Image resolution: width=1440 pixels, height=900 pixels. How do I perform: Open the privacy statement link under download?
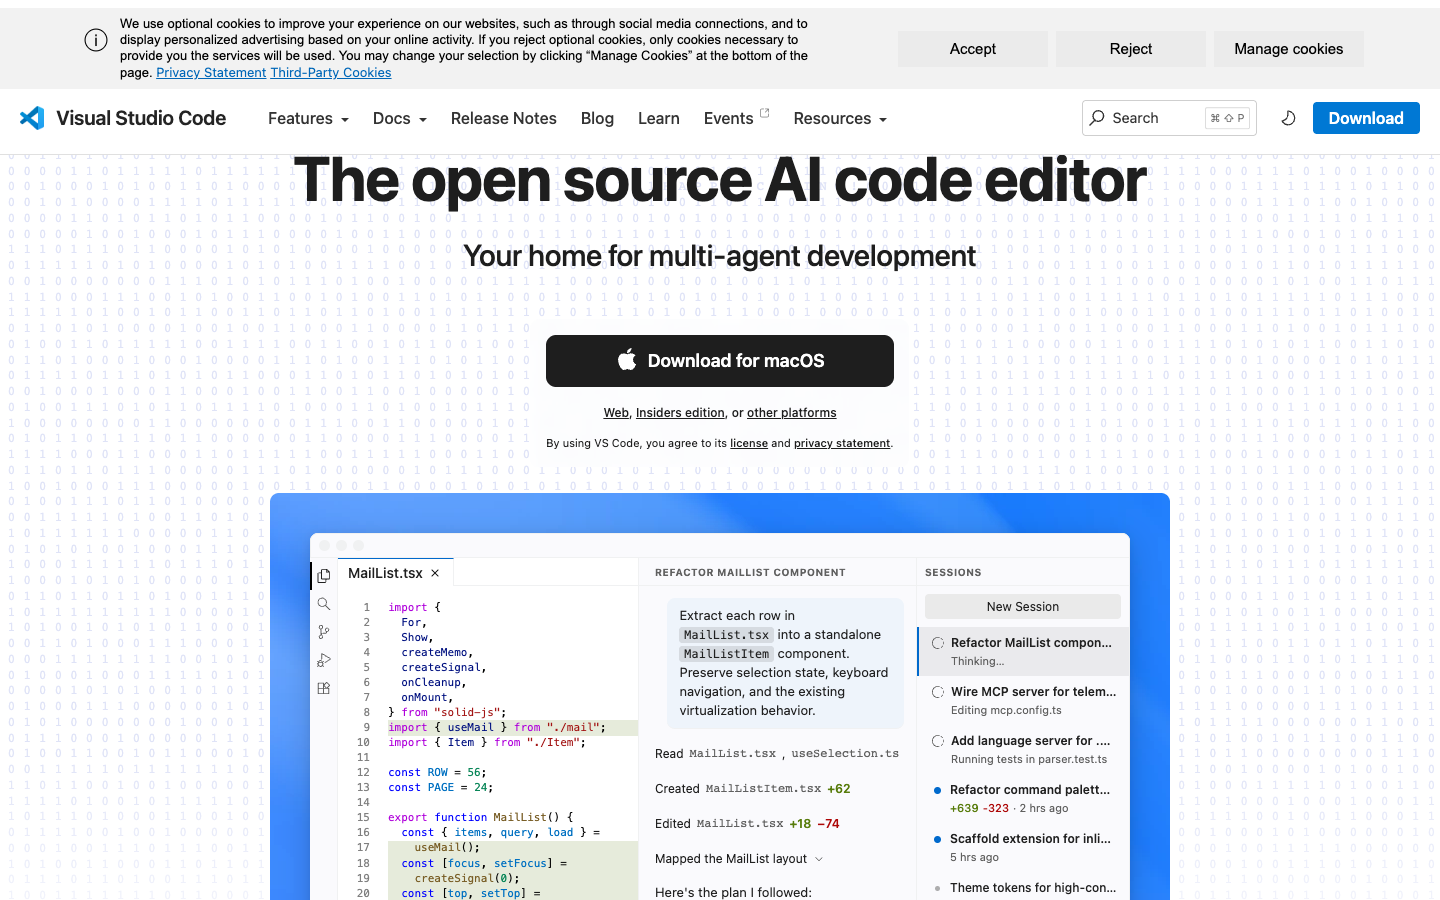[842, 443]
